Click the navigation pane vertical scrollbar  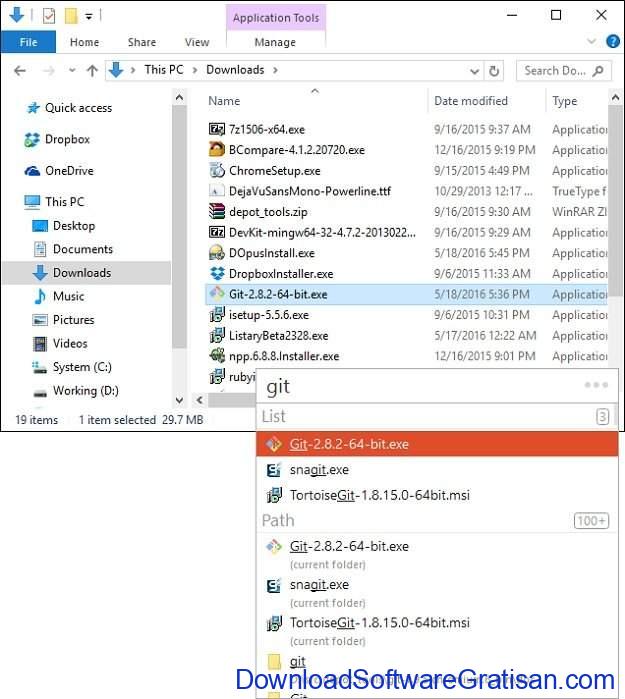point(179,226)
